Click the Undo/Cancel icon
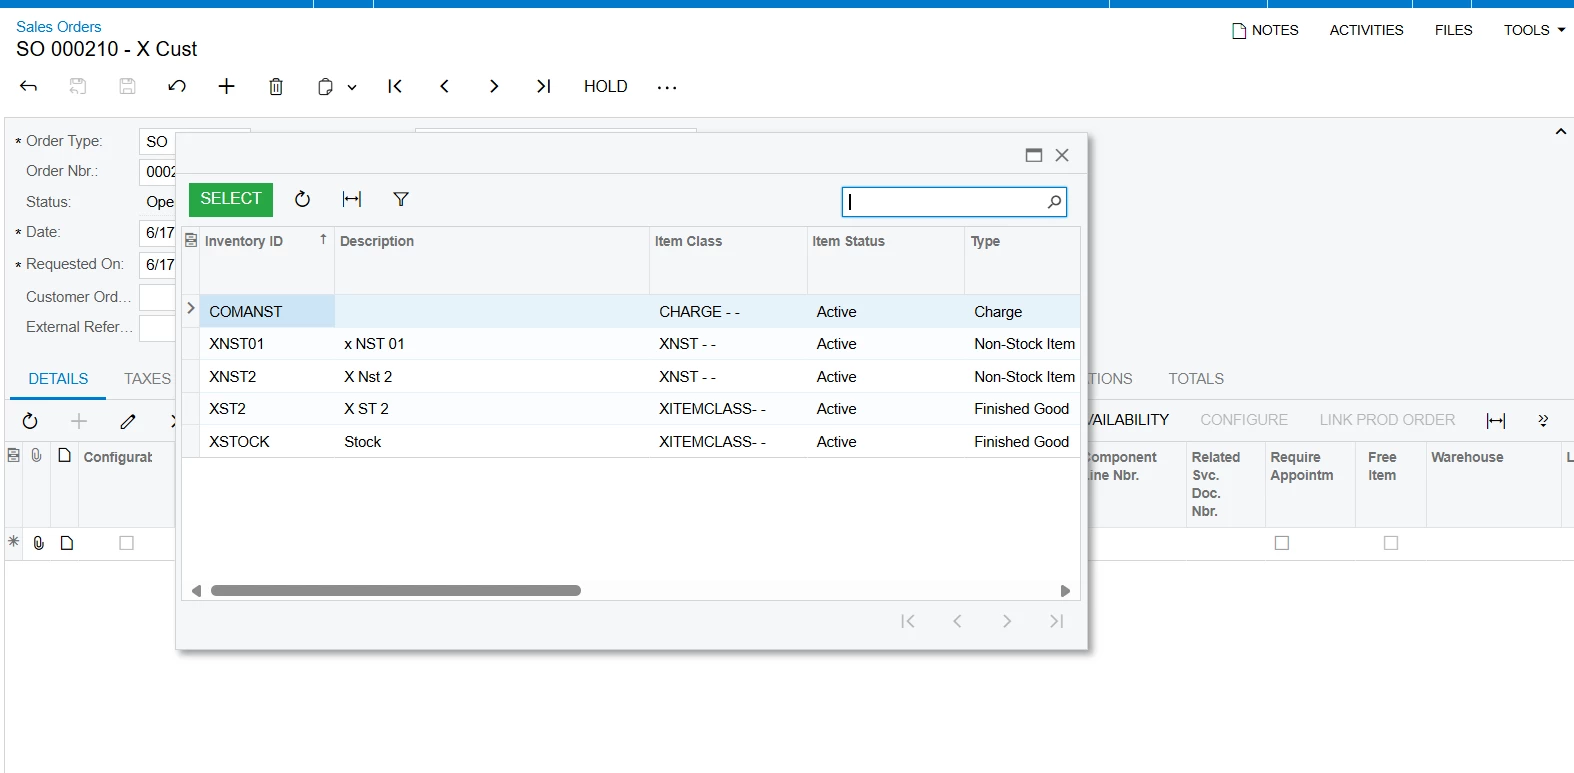 (x=177, y=86)
